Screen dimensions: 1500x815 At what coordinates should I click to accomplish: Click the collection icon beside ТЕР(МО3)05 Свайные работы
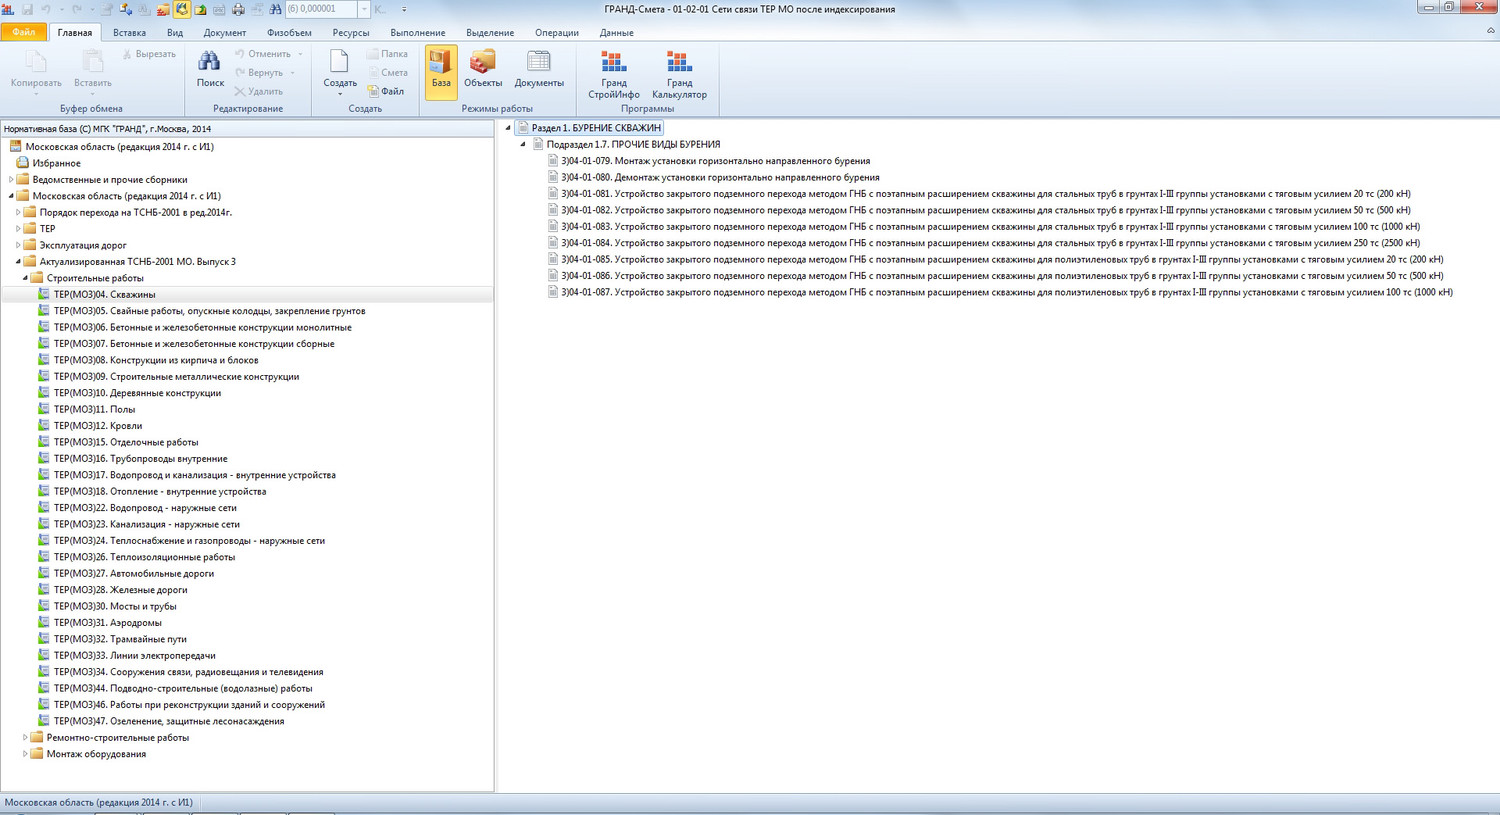click(x=44, y=311)
